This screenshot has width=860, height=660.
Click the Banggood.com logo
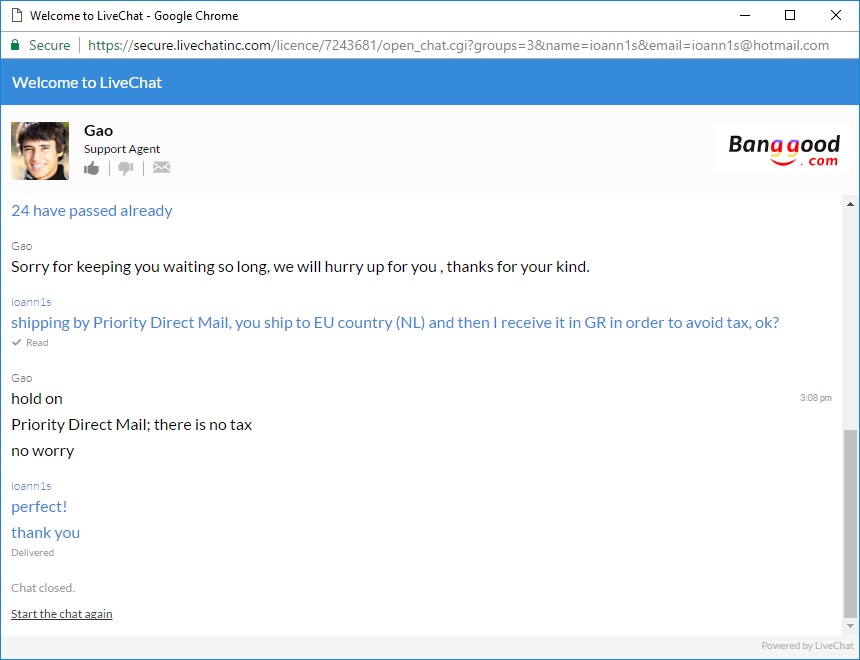click(784, 150)
